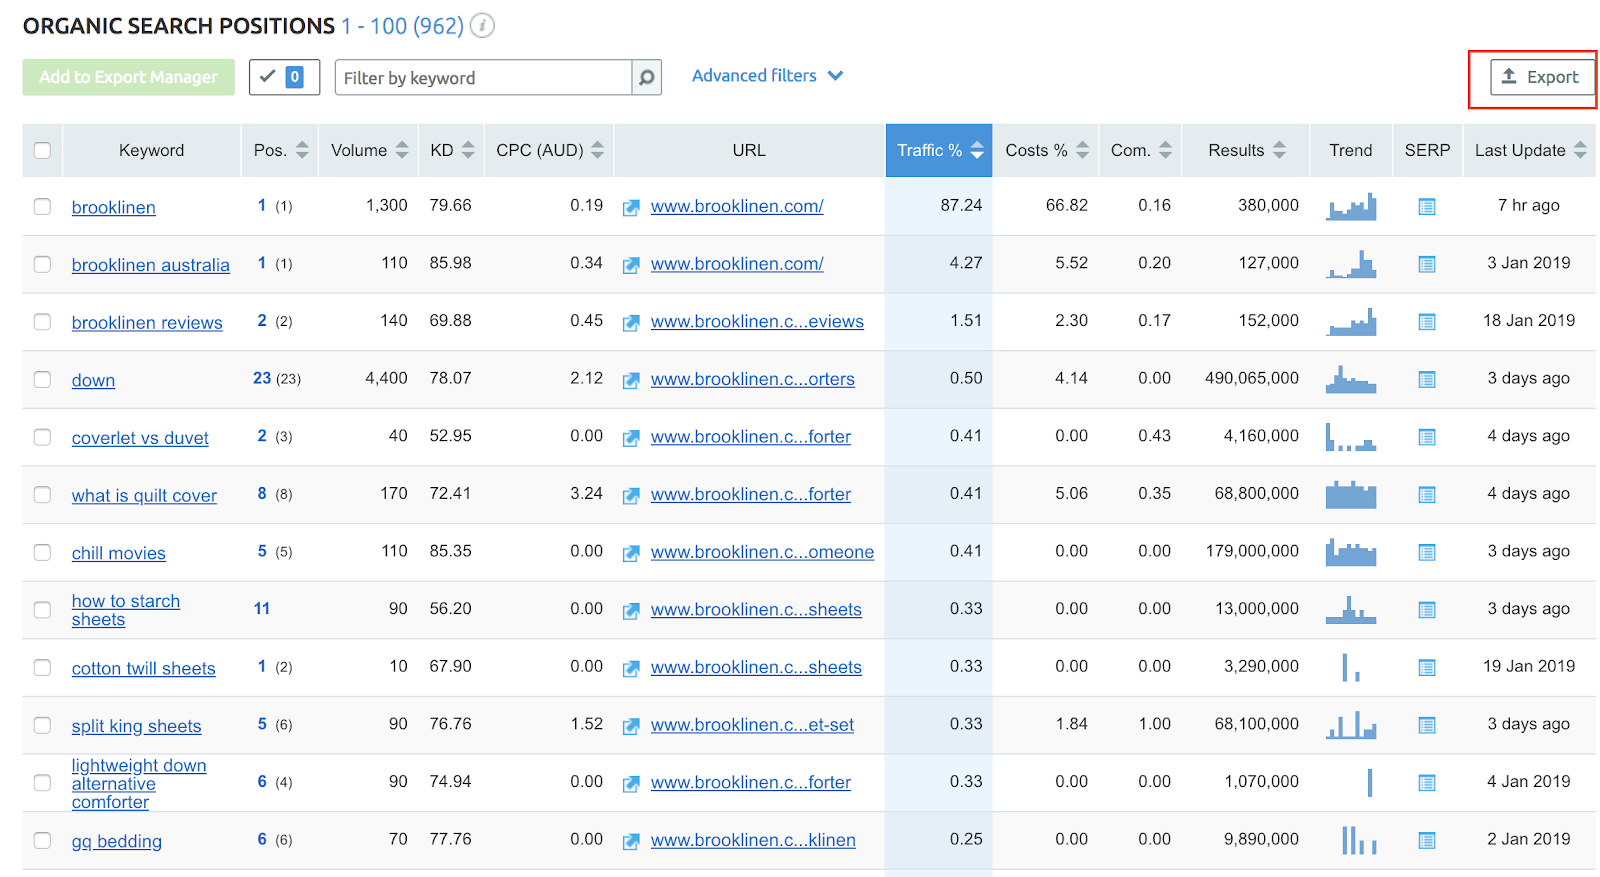Open the coverlet vs duvet keyword link
Viewport: 1600px width, 877px height.
[x=140, y=438]
